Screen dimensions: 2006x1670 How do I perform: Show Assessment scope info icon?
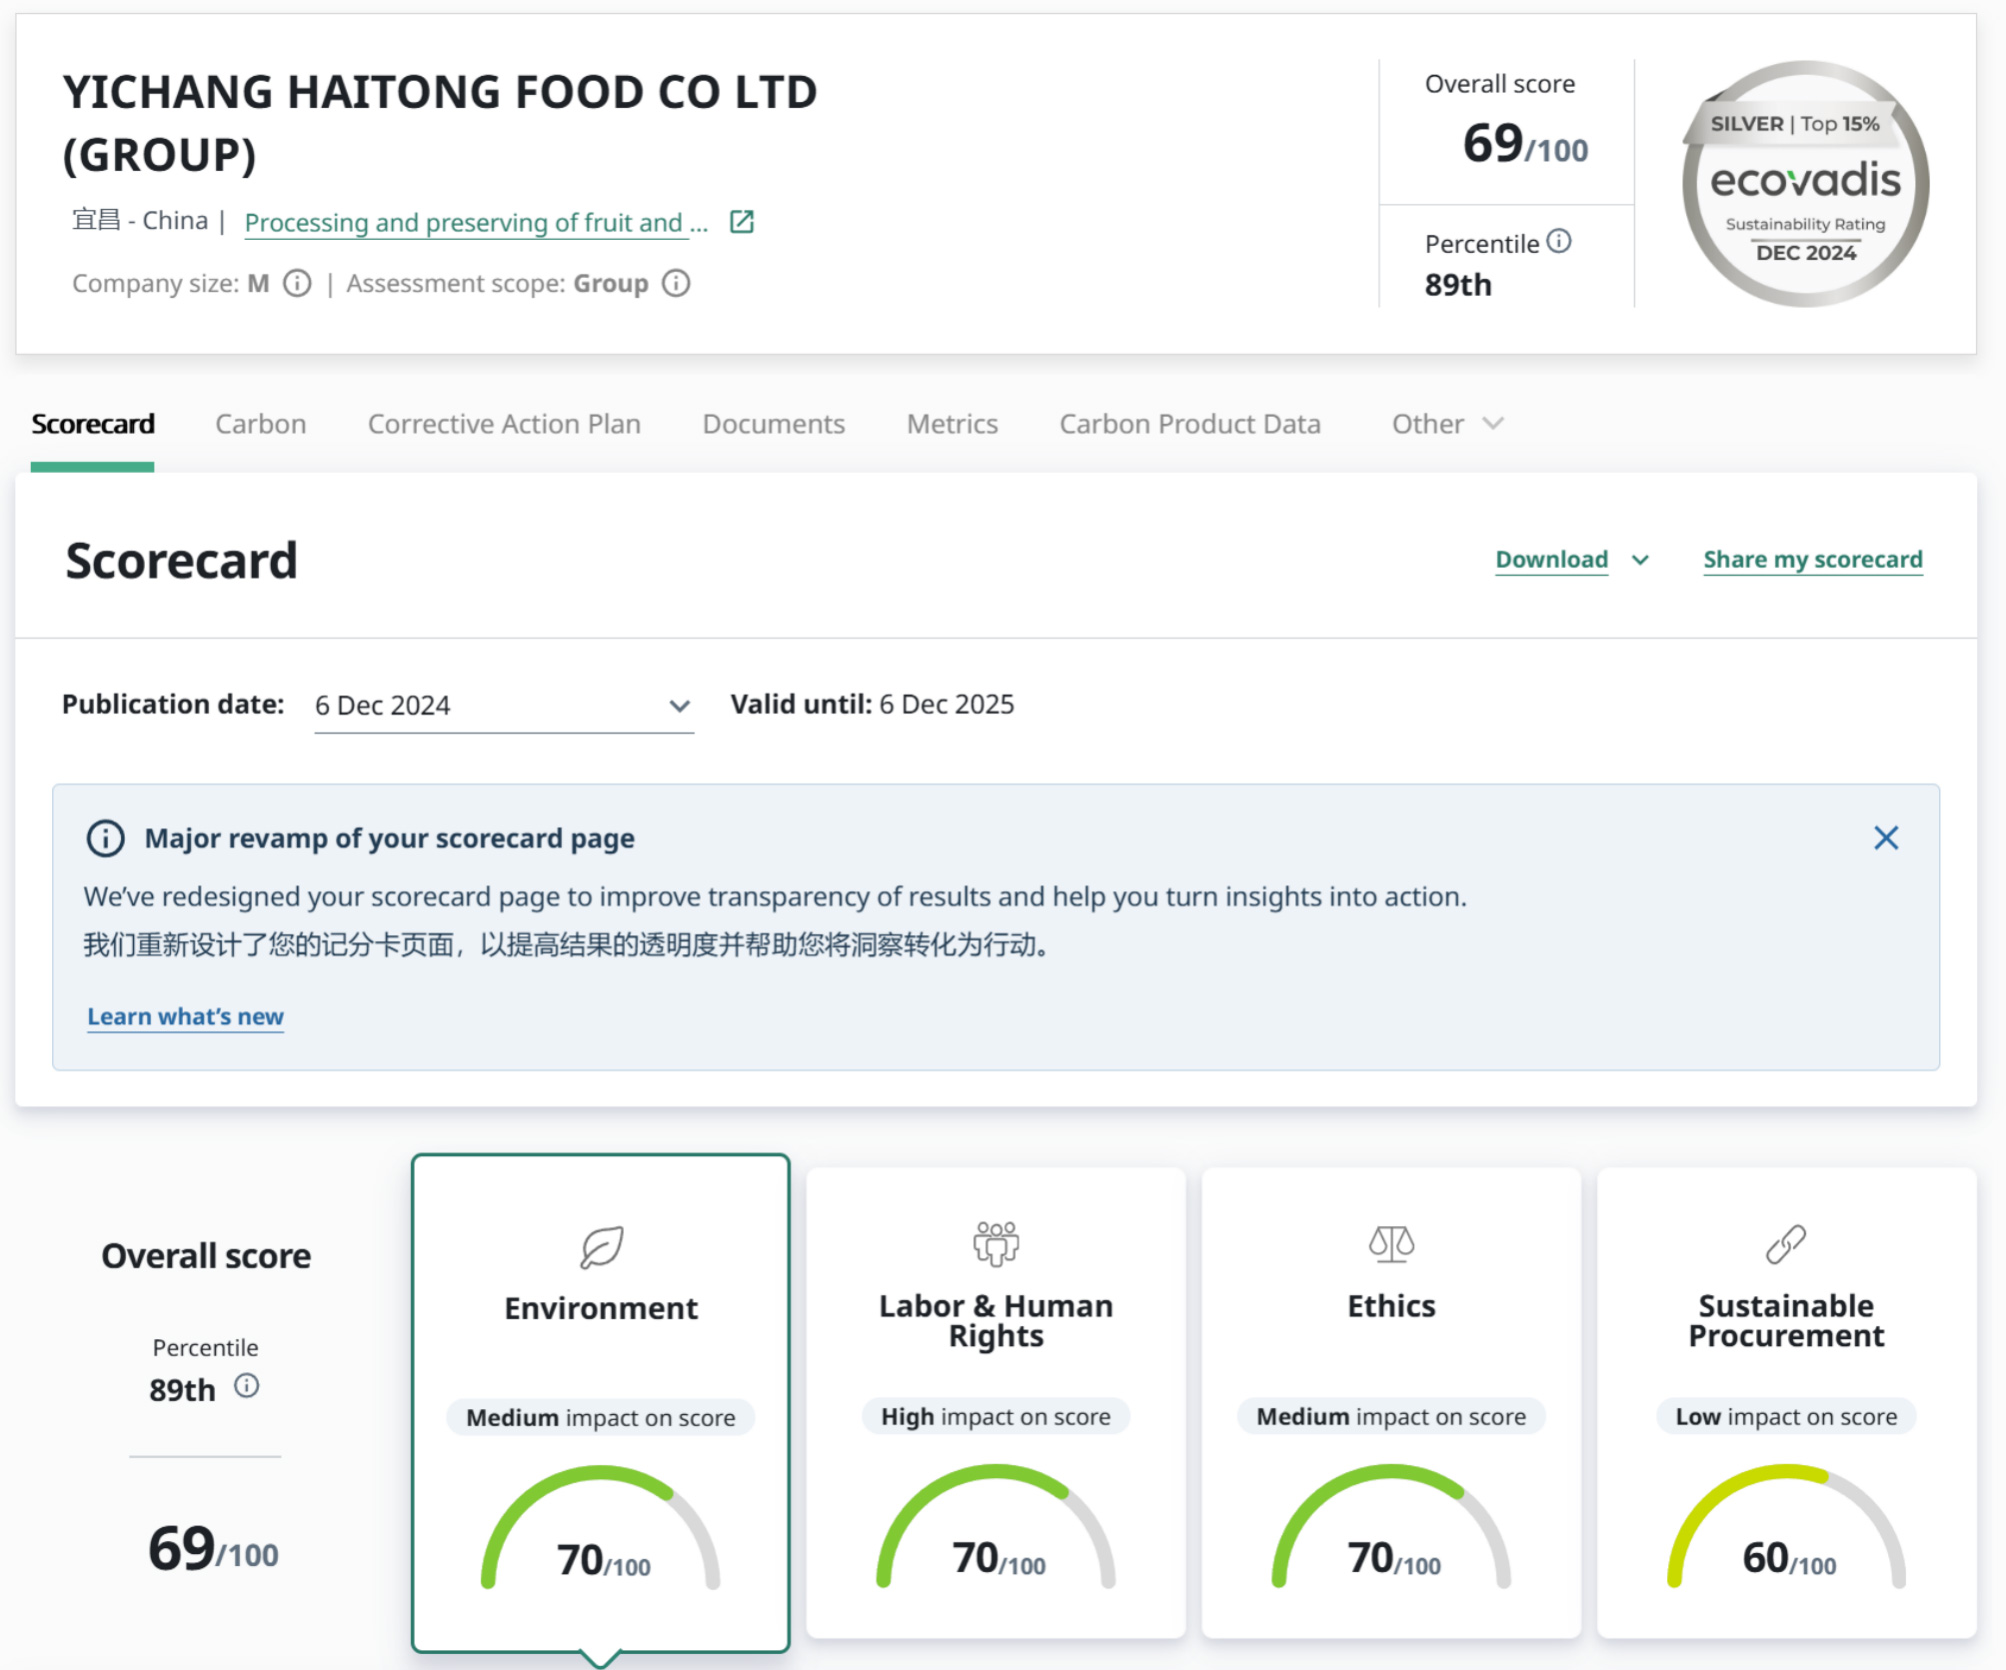pos(677,283)
